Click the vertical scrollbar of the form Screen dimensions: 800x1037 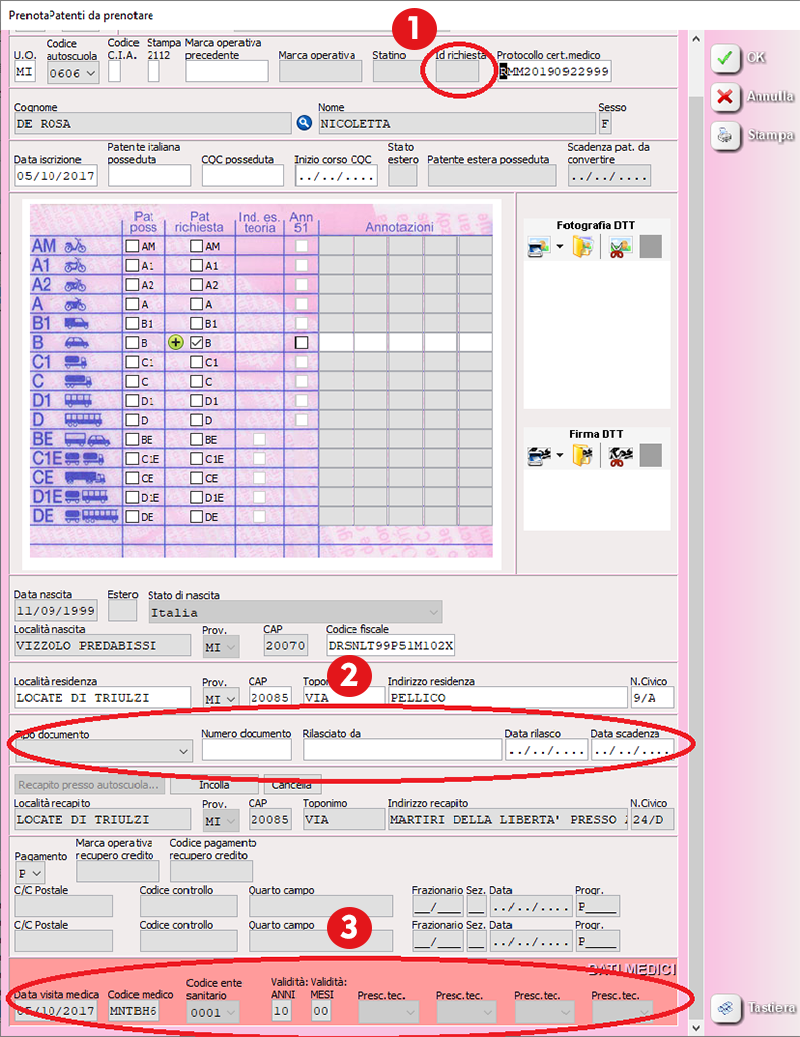(x=694, y=500)
